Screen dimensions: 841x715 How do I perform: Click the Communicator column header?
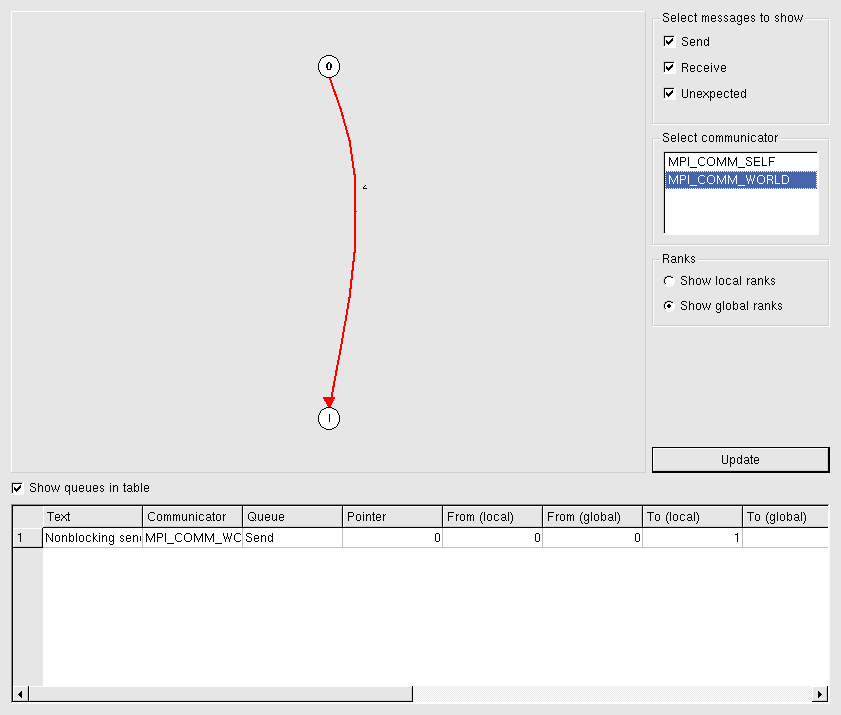coord(192,517)
